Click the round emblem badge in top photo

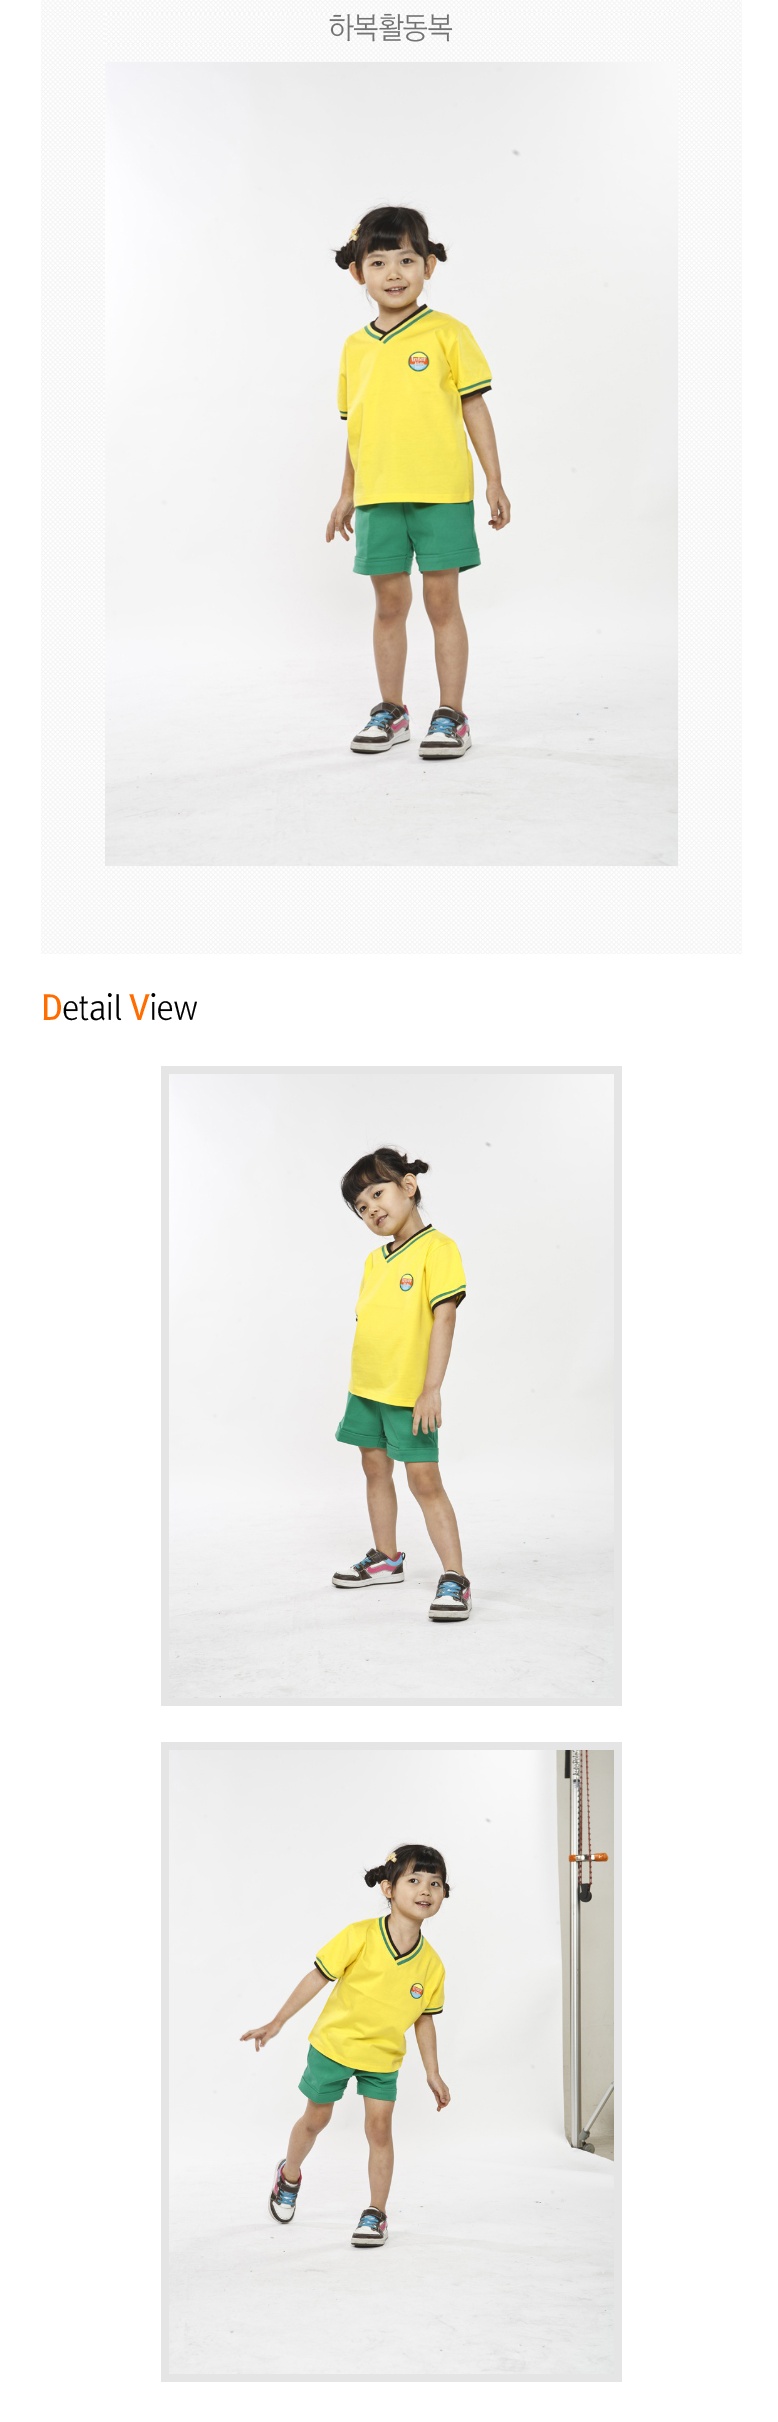pyautogui.click(x=420, y=360)
